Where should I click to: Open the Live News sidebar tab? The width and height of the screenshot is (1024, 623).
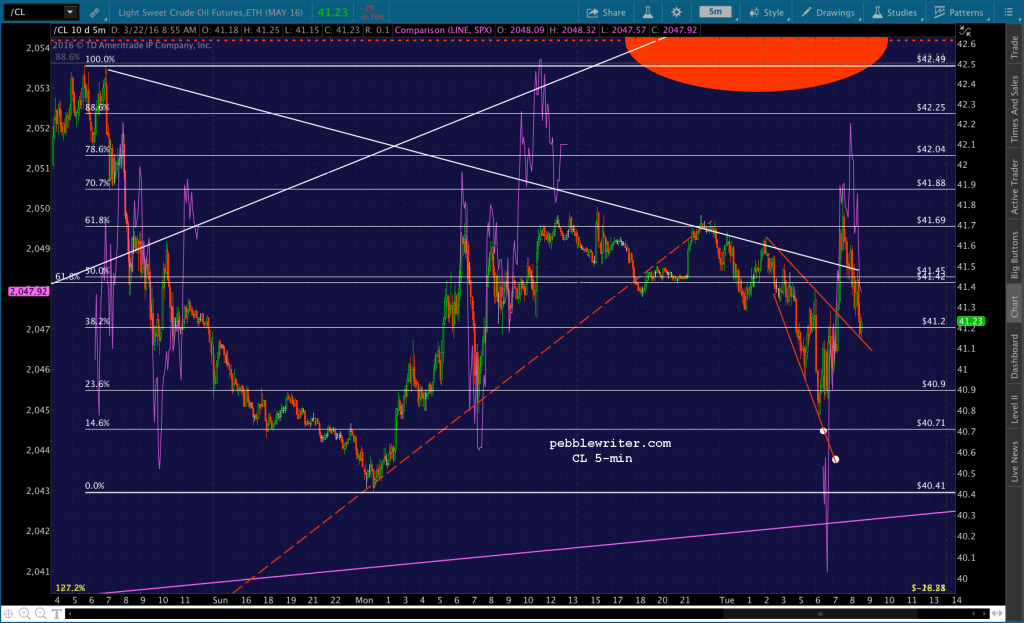coord(1015,461)
